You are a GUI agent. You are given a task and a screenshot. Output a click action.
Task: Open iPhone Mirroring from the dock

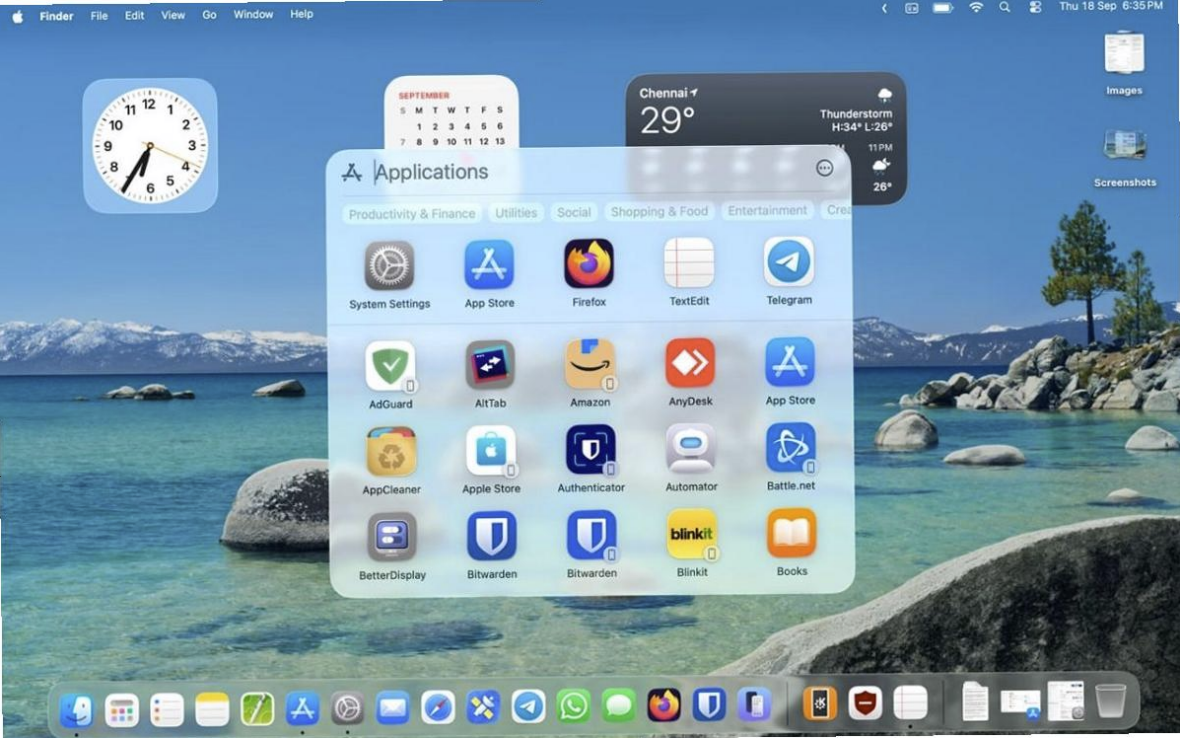click(755, 706)
